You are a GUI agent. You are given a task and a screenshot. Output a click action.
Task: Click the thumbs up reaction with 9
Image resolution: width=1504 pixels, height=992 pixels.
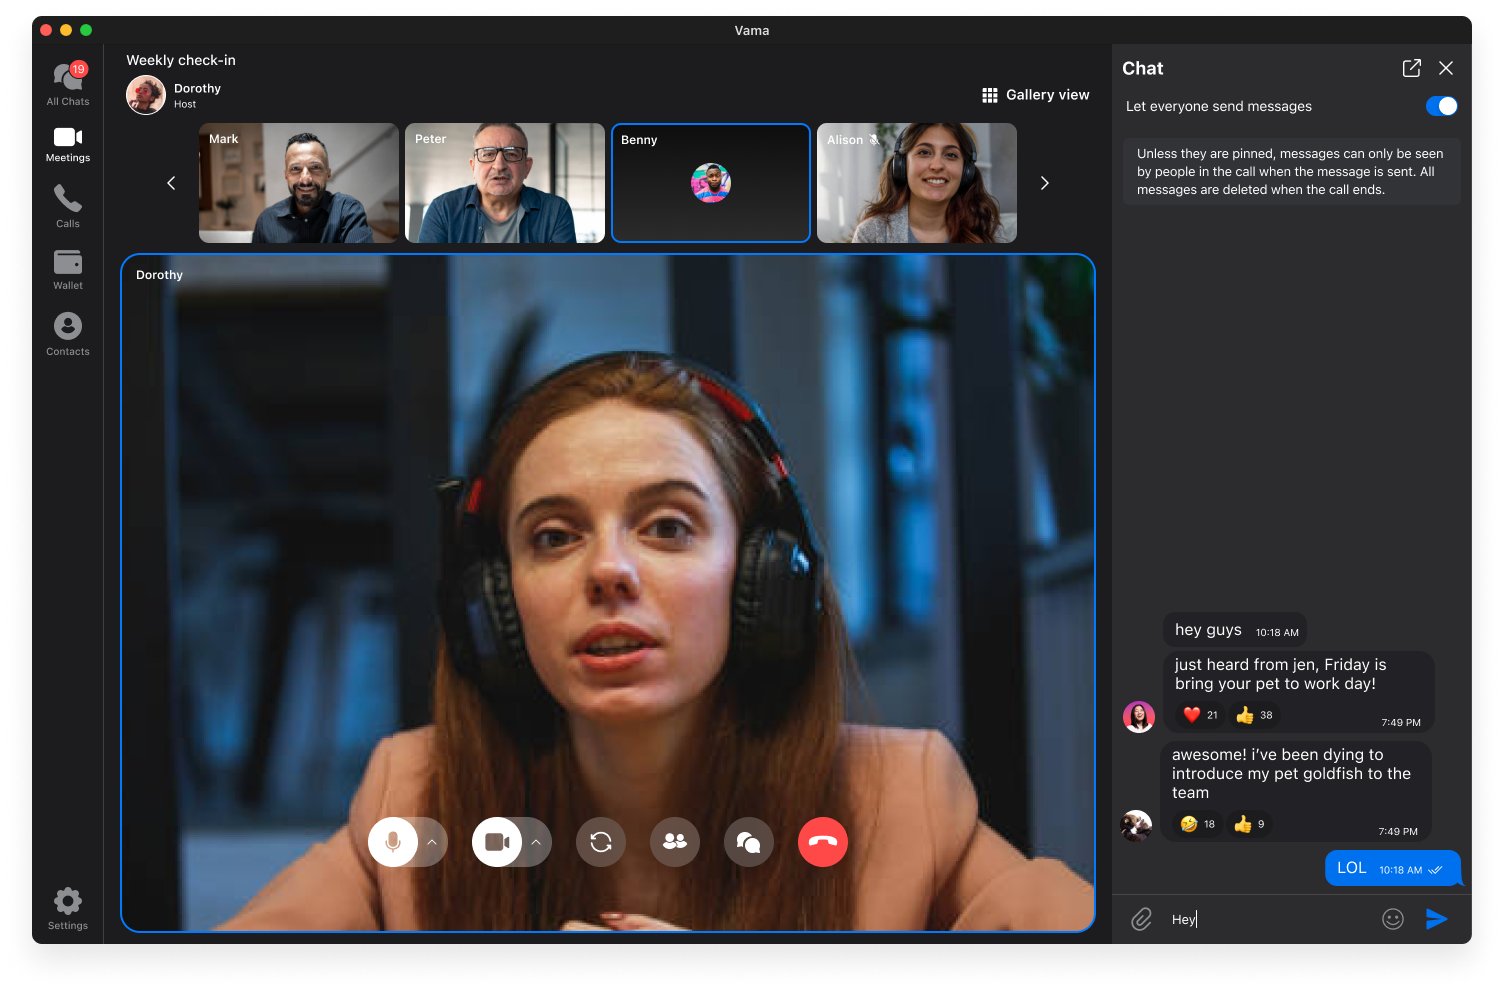(1249, 824)
